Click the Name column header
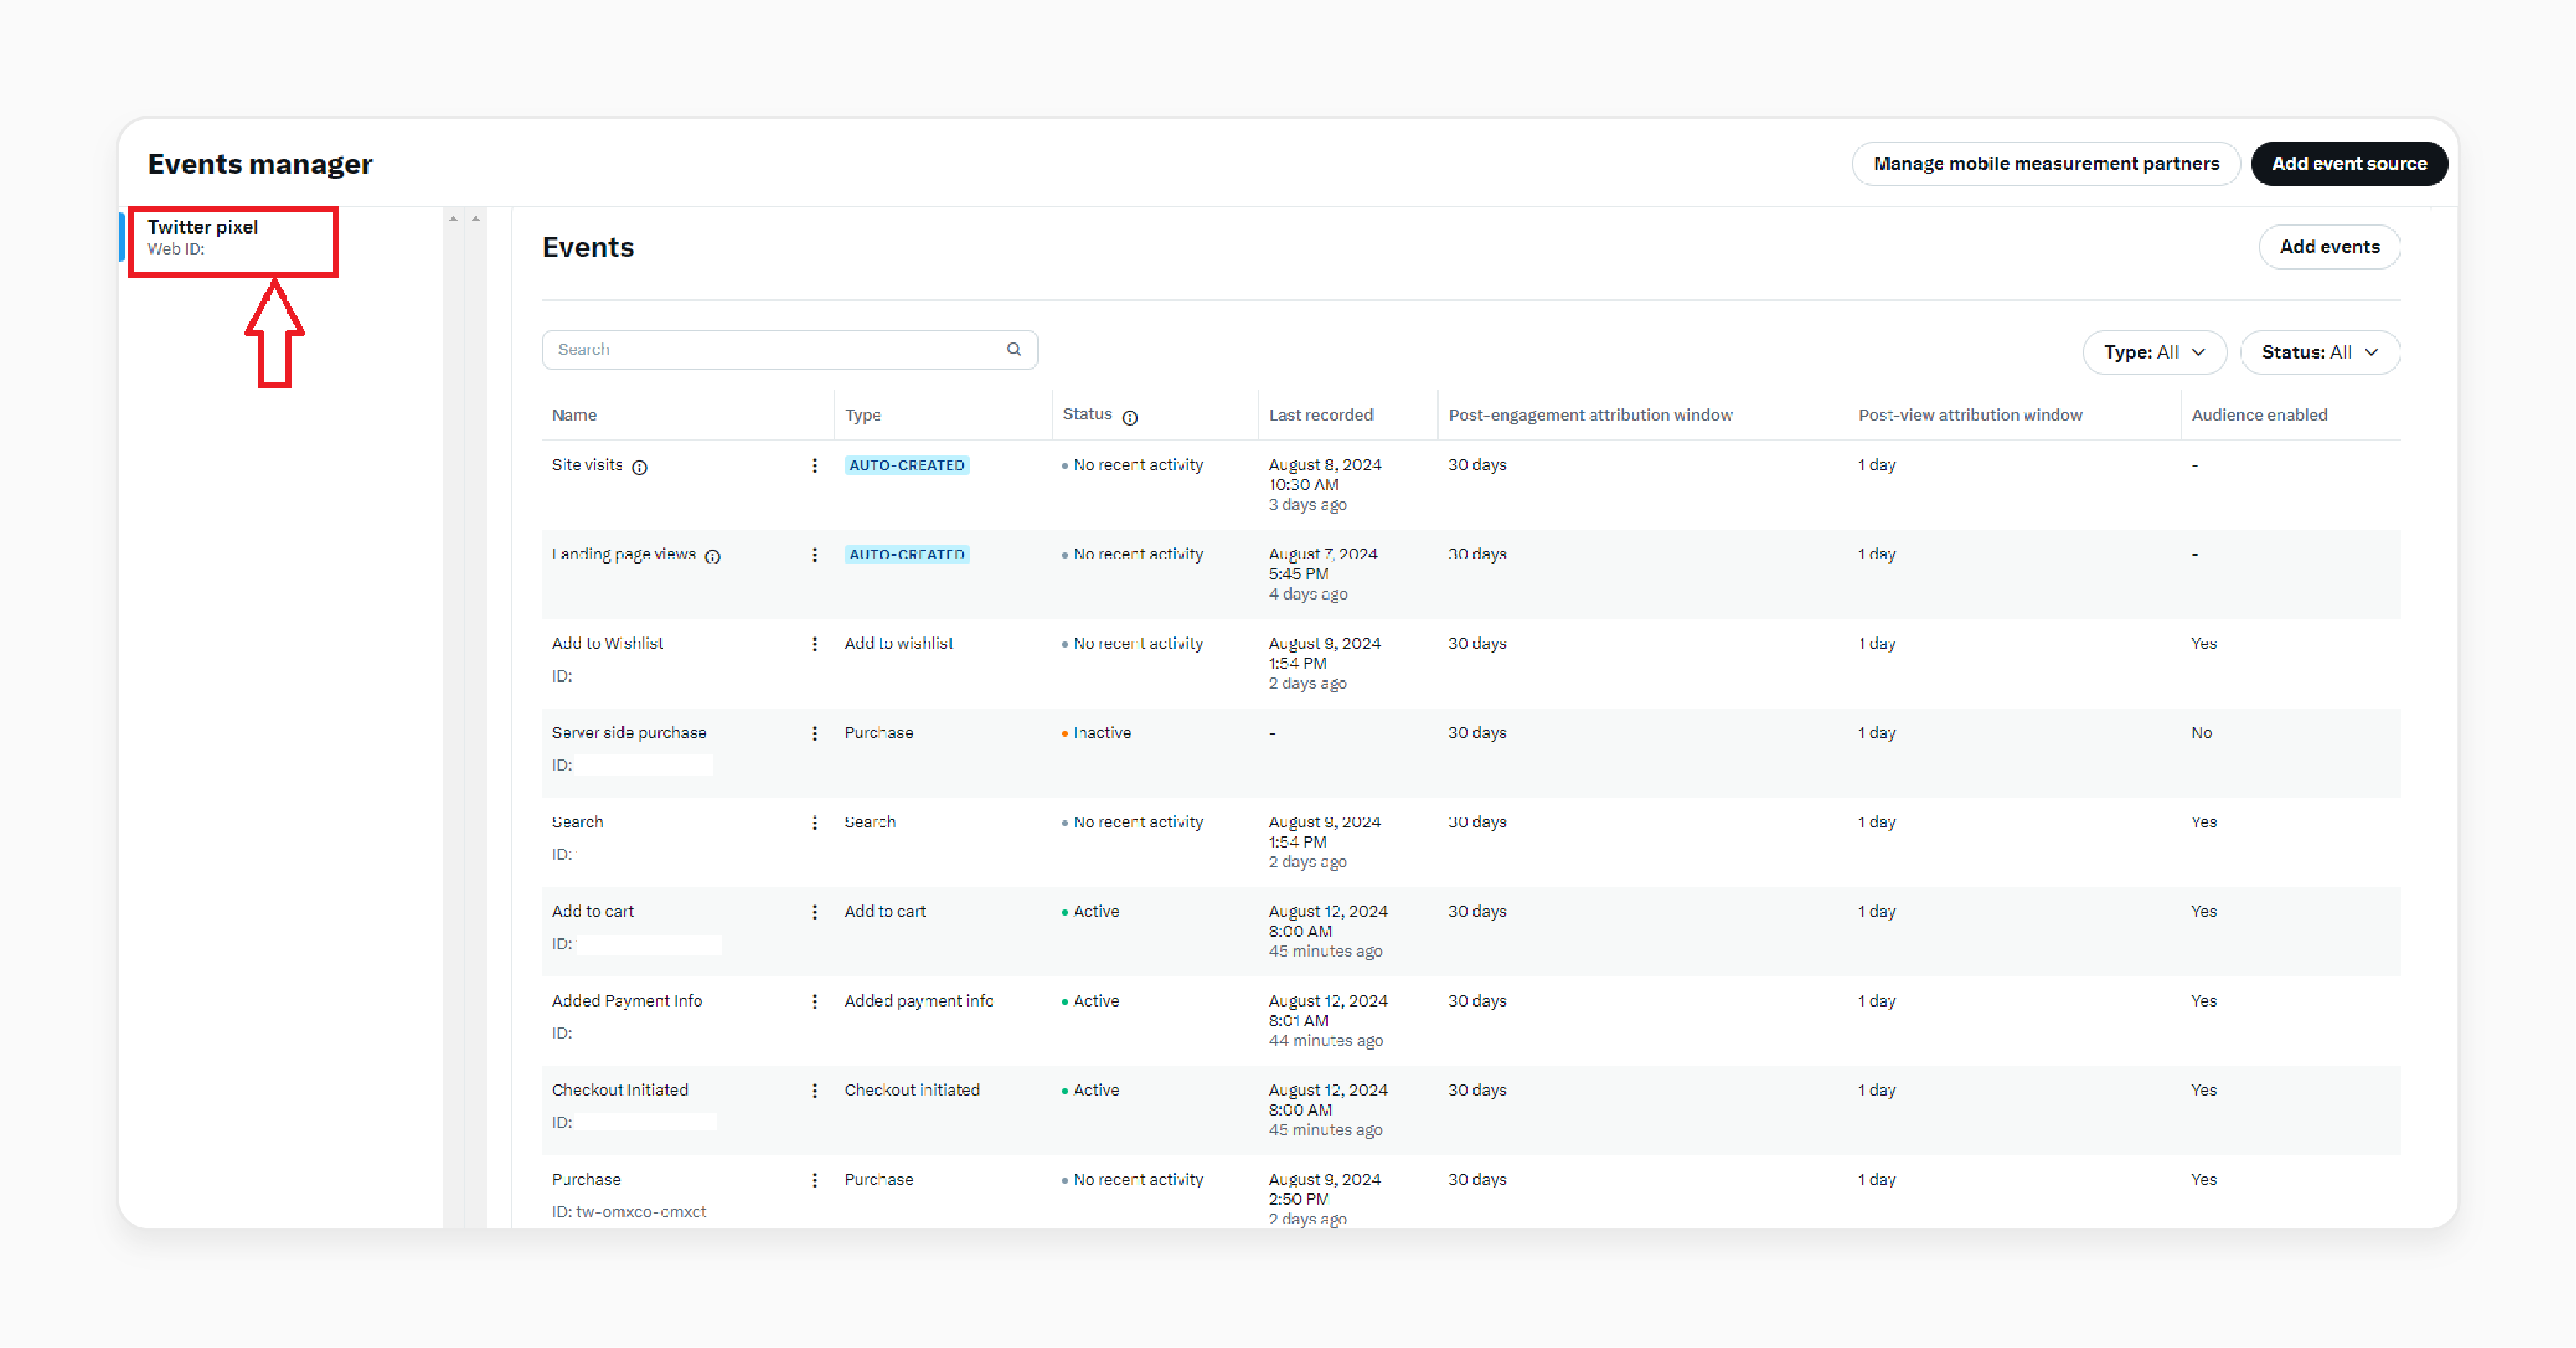The image size is (2576, 1348). click(574, 415)
